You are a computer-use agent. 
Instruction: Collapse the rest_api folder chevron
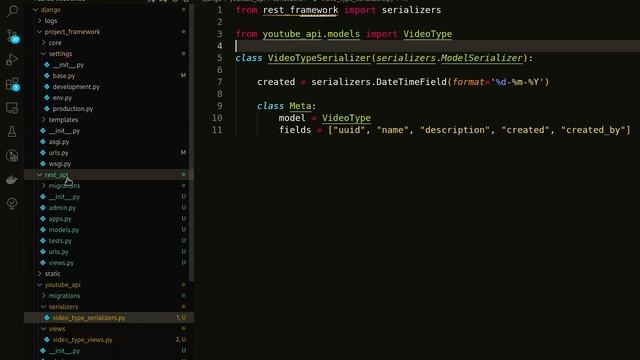(x=40, y=175)
